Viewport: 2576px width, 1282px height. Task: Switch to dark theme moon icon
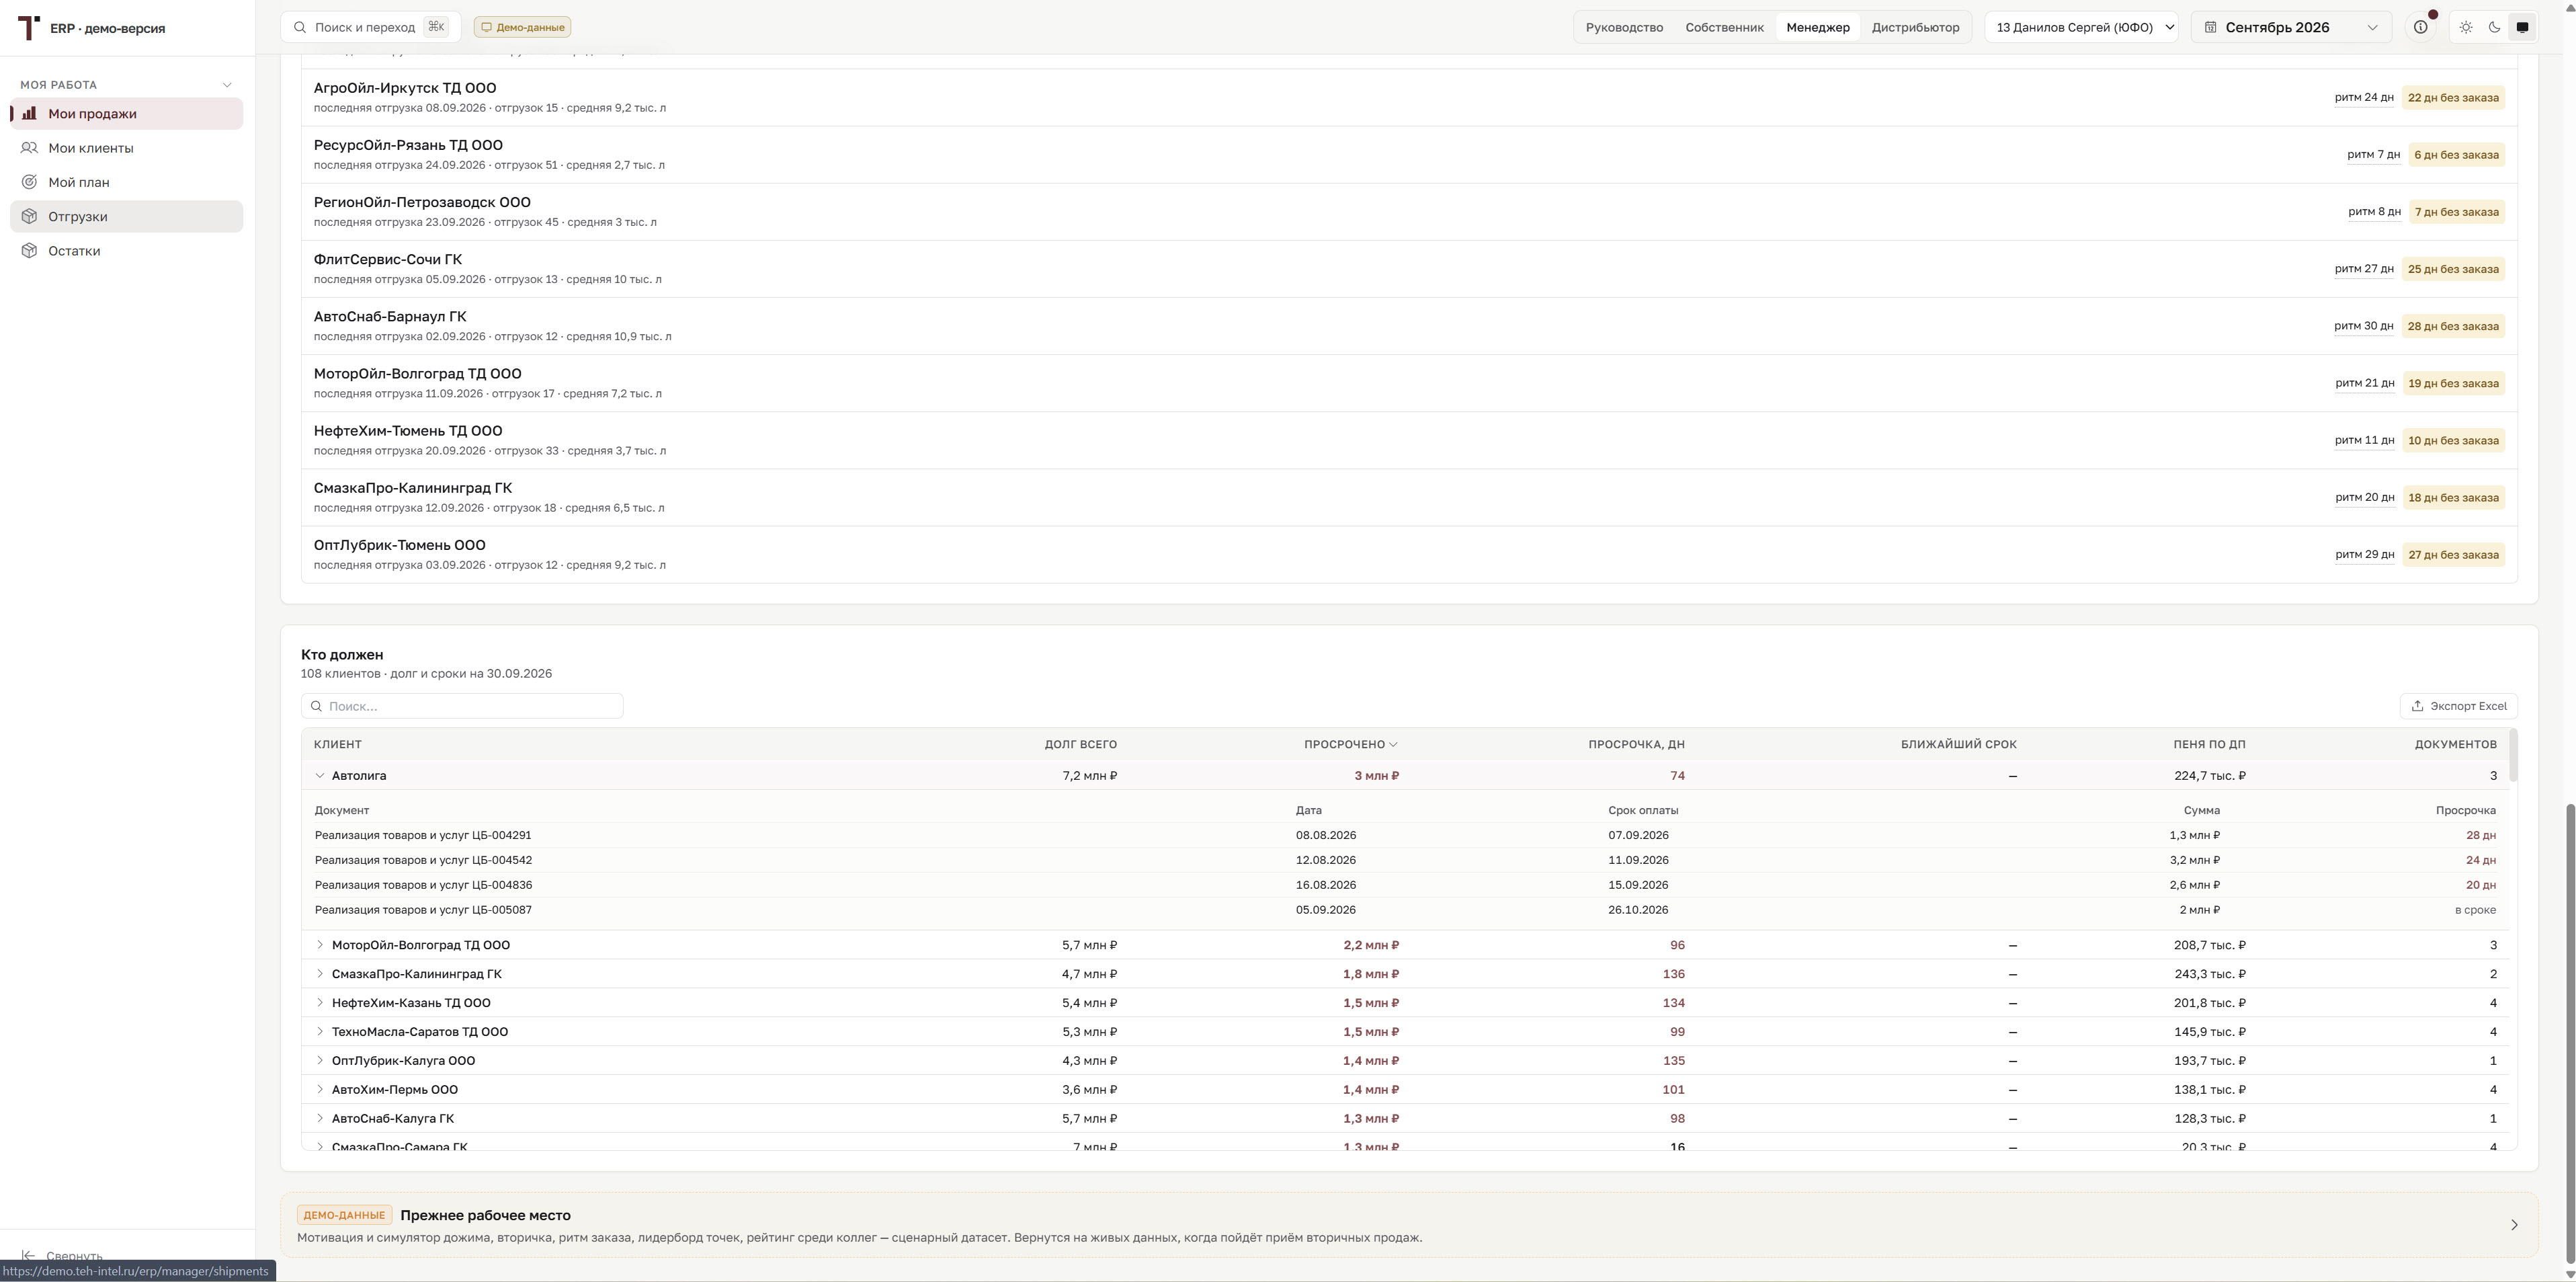2494,28
